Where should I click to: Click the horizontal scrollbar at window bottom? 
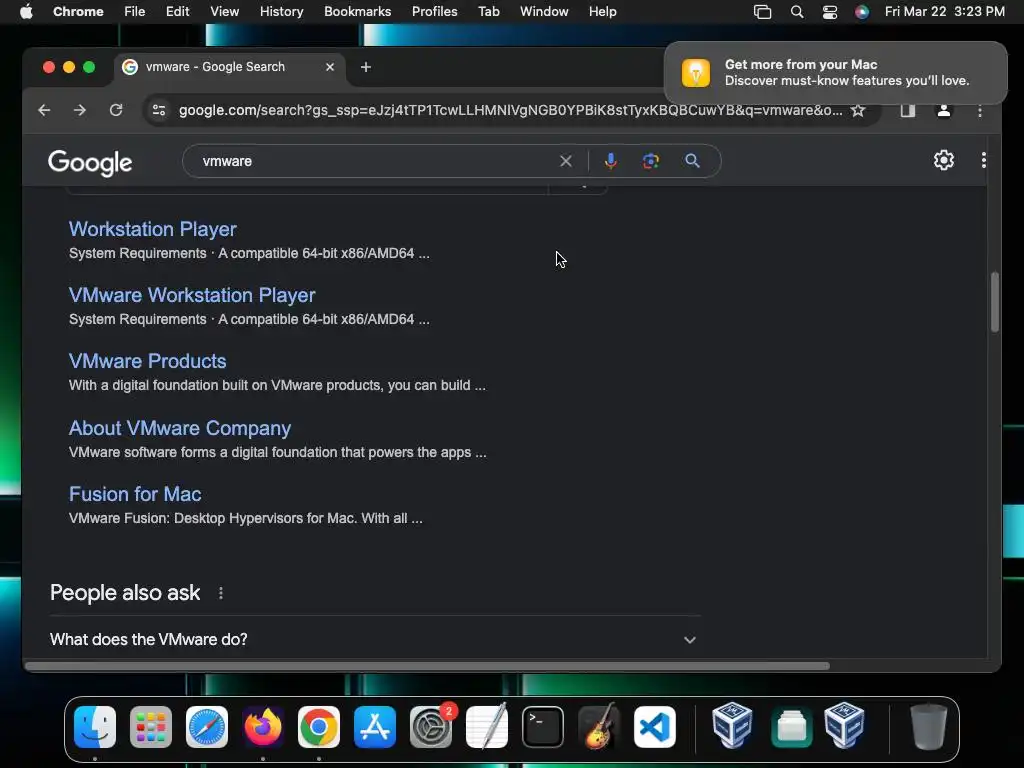click(427, 666)
